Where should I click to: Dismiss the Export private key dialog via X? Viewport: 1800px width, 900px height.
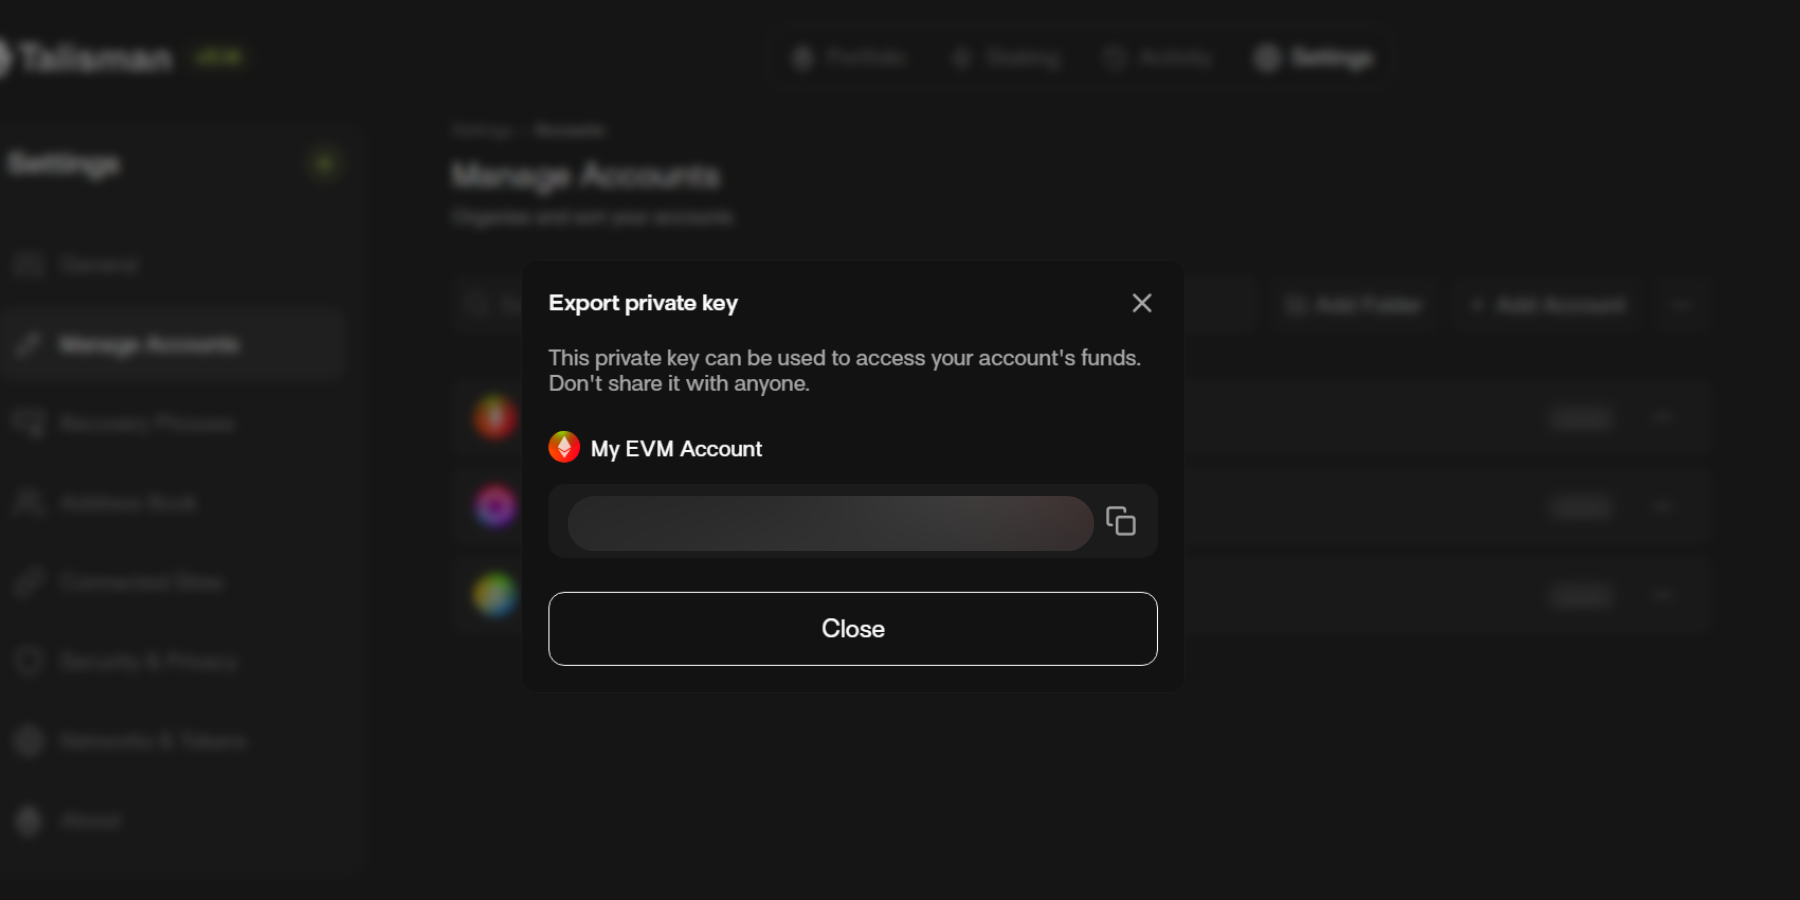[x=1142, y=303]
